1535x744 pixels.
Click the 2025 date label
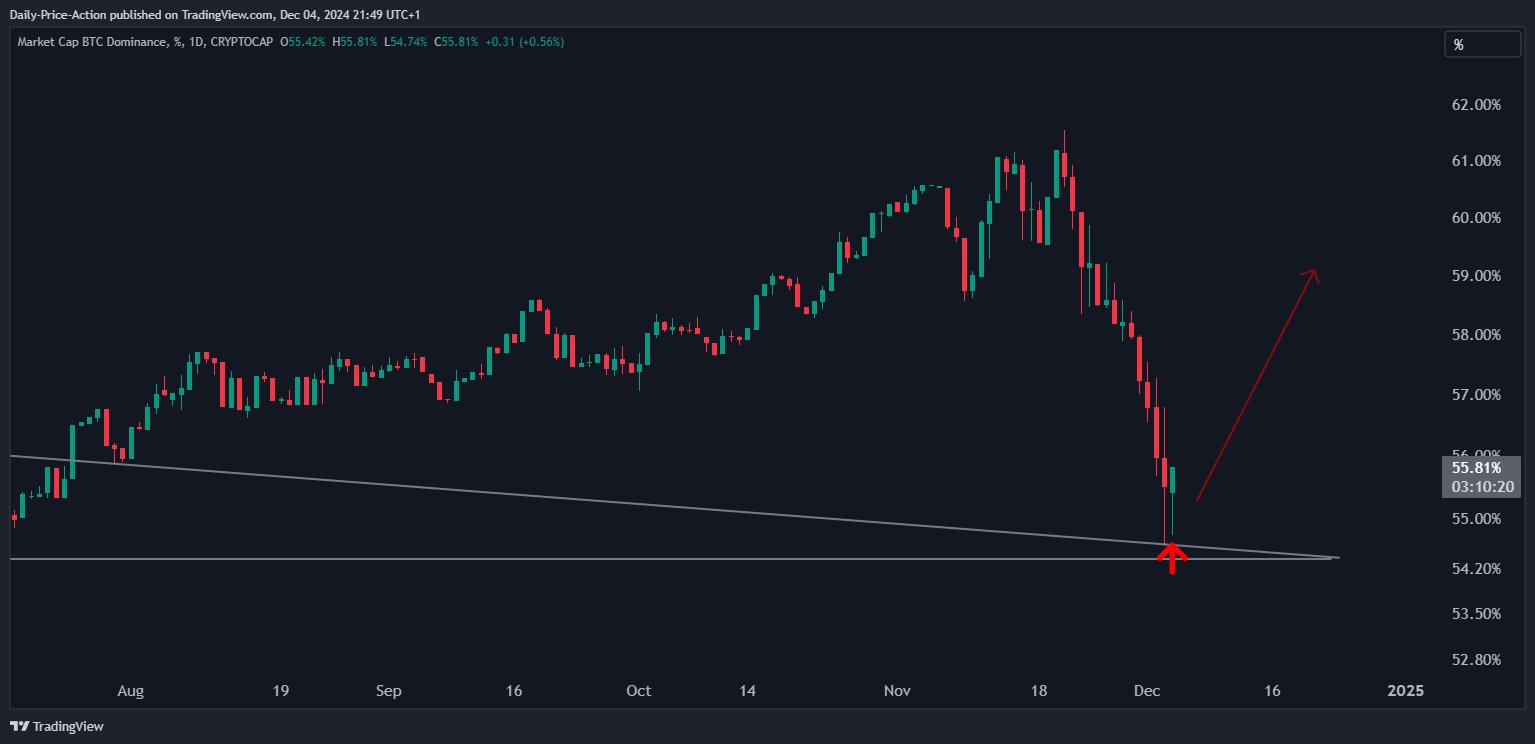point(1406,691)
